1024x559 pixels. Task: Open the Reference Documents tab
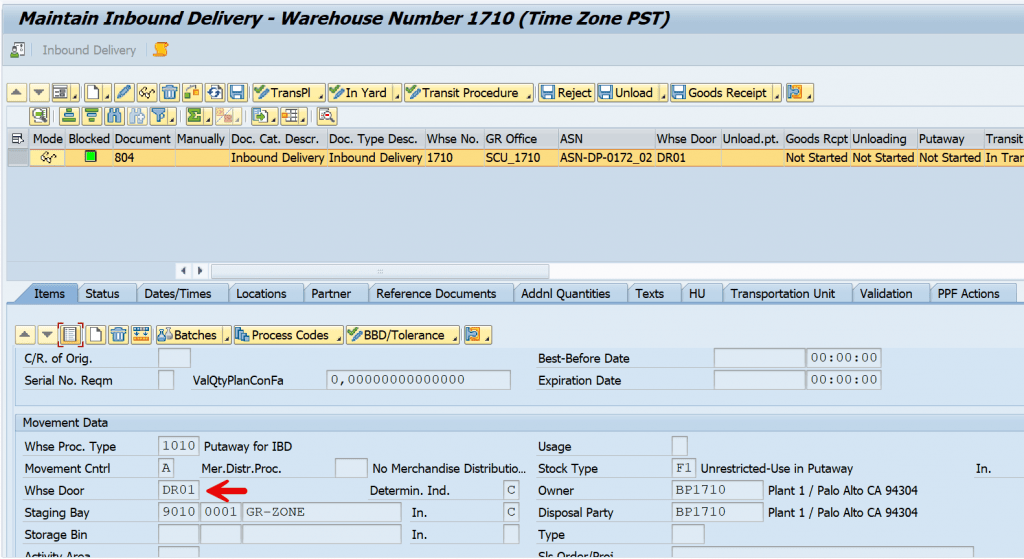(x=436, y=294)
